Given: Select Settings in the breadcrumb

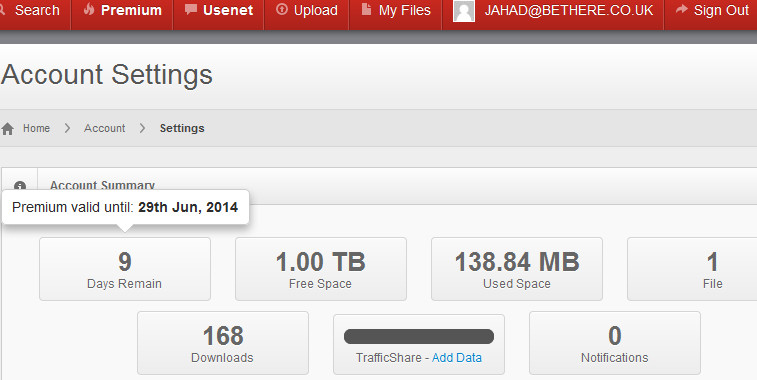Looking at the screenshot, I should 182,128.
